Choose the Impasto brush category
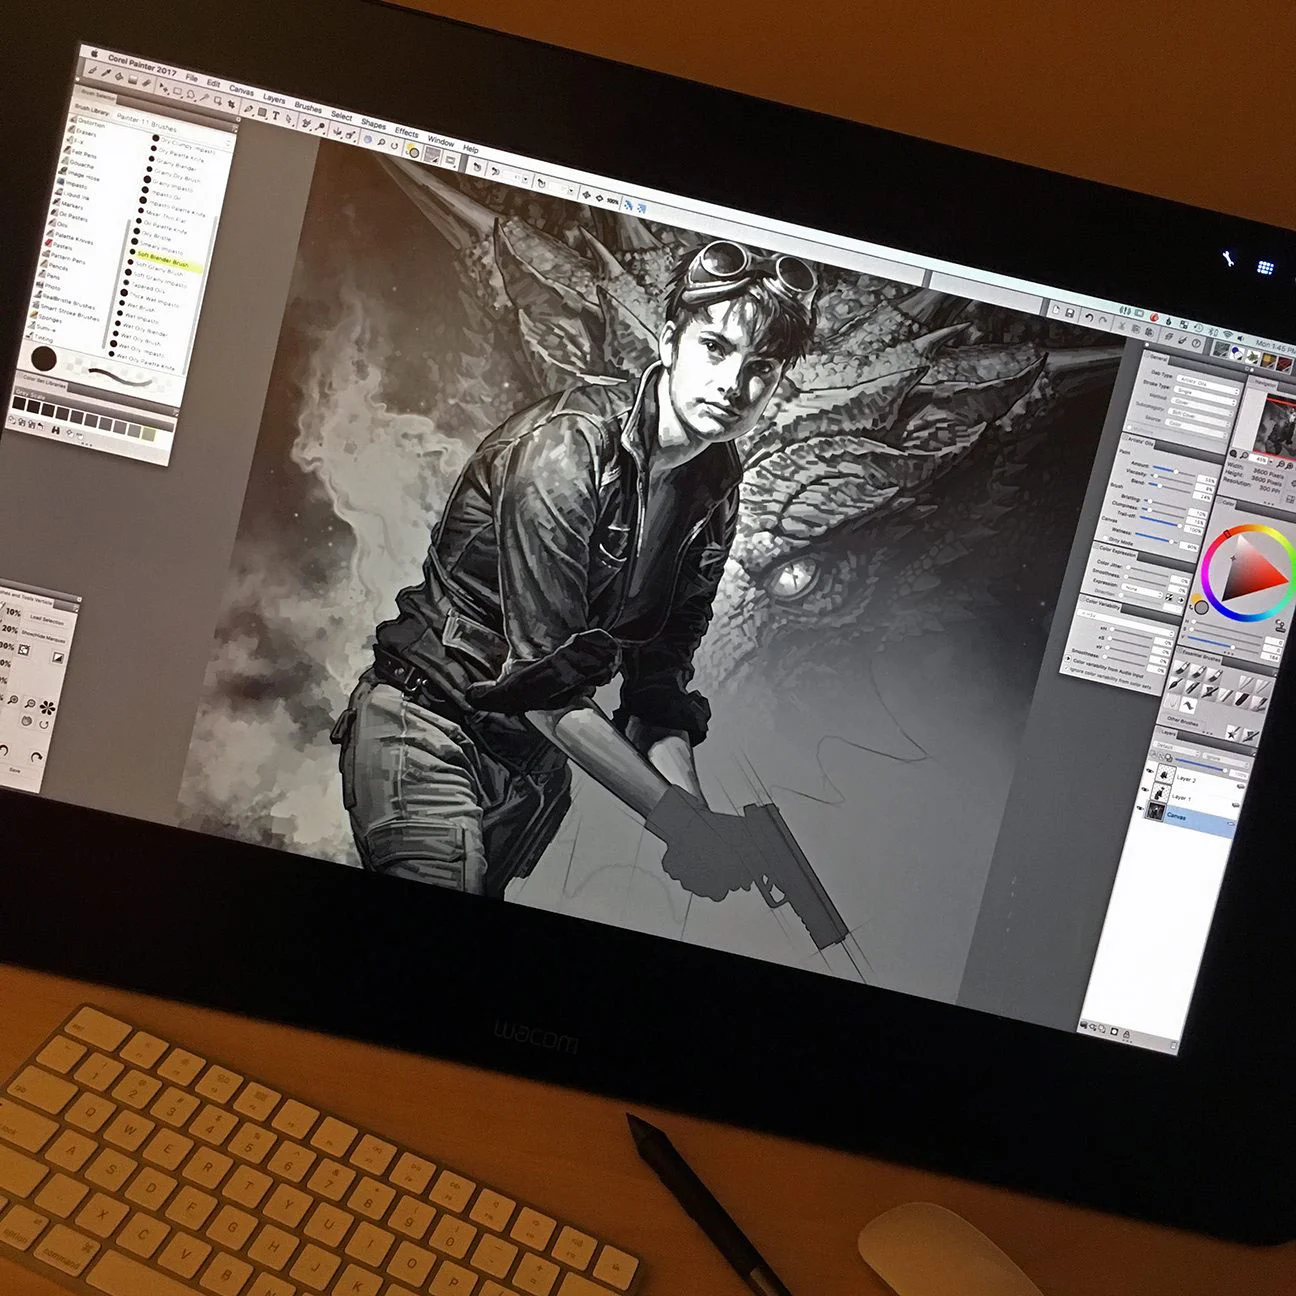This screenshot has height=1296, width=1296. pyautogui.click(x=72, y=184)
